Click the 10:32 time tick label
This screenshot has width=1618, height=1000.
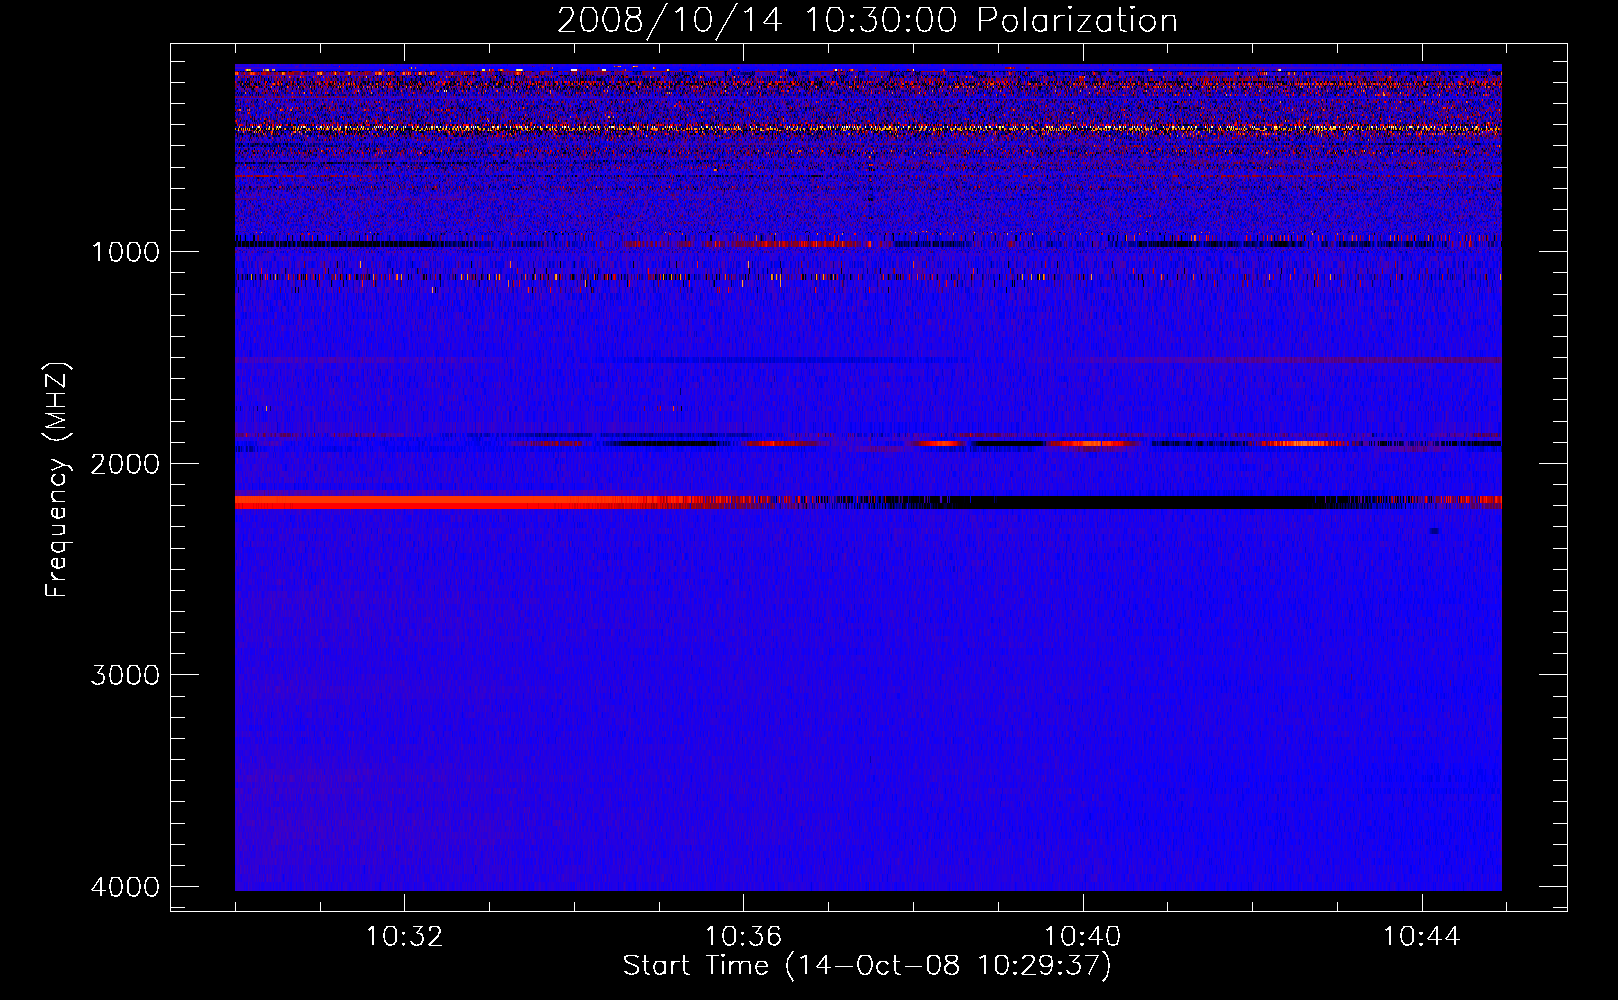404,937
